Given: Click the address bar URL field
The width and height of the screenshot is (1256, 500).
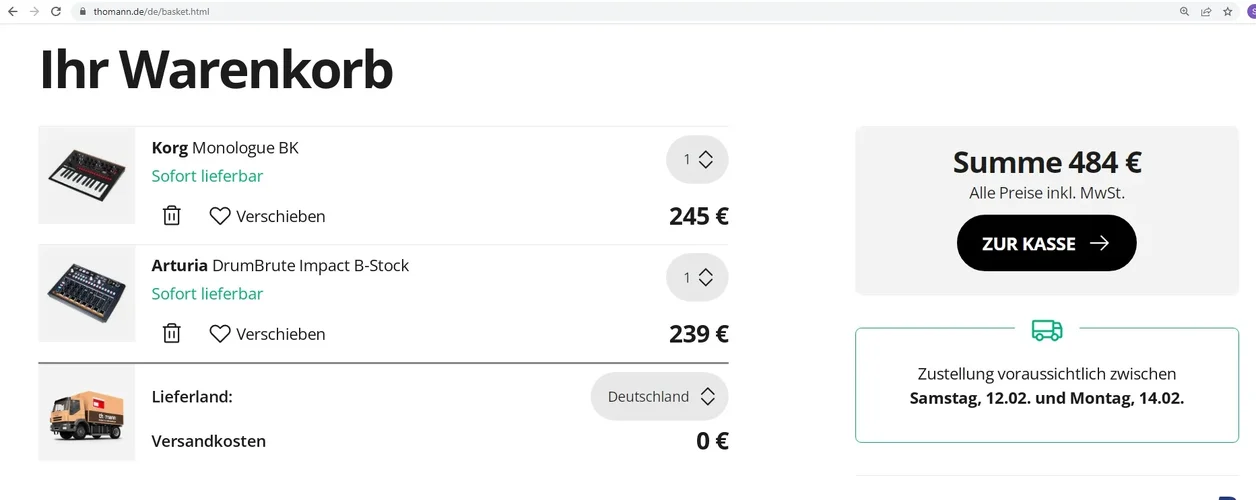Looking at the screenshot, I should pos(400,11).
